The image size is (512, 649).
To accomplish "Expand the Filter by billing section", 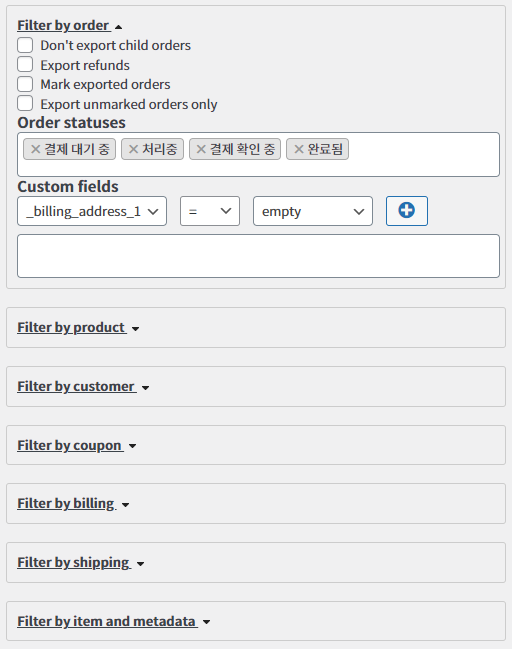I will click(x=73, y=504).
